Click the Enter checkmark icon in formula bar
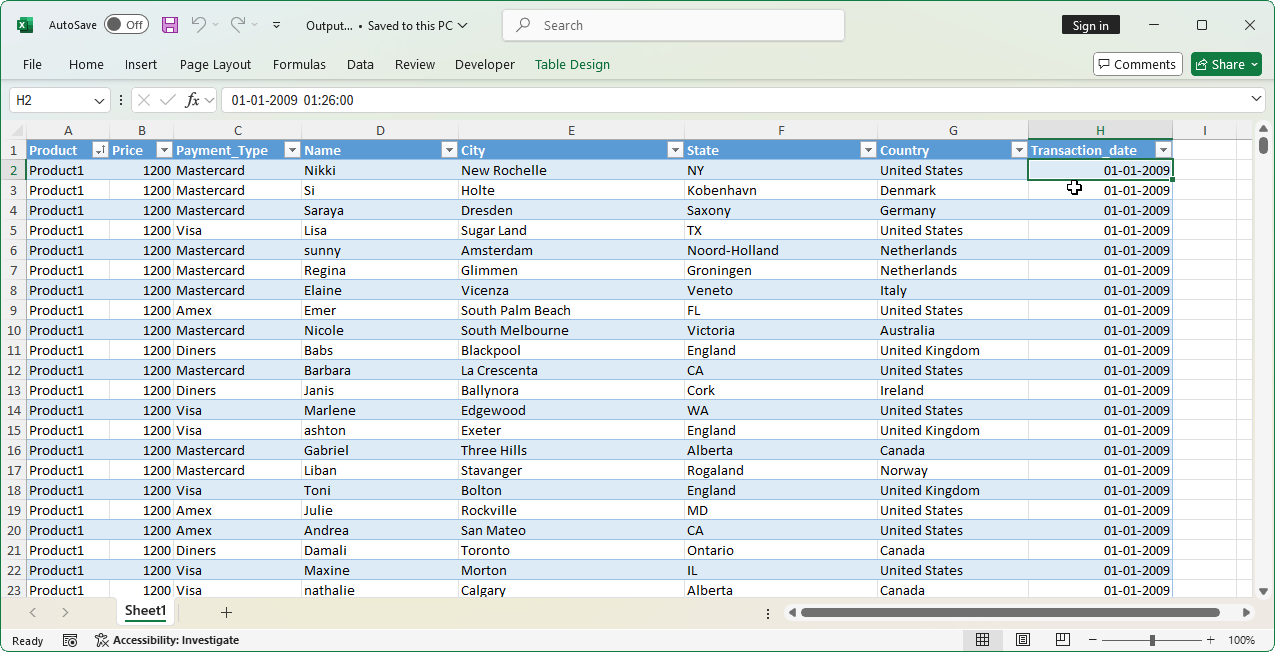 point(167,100)
